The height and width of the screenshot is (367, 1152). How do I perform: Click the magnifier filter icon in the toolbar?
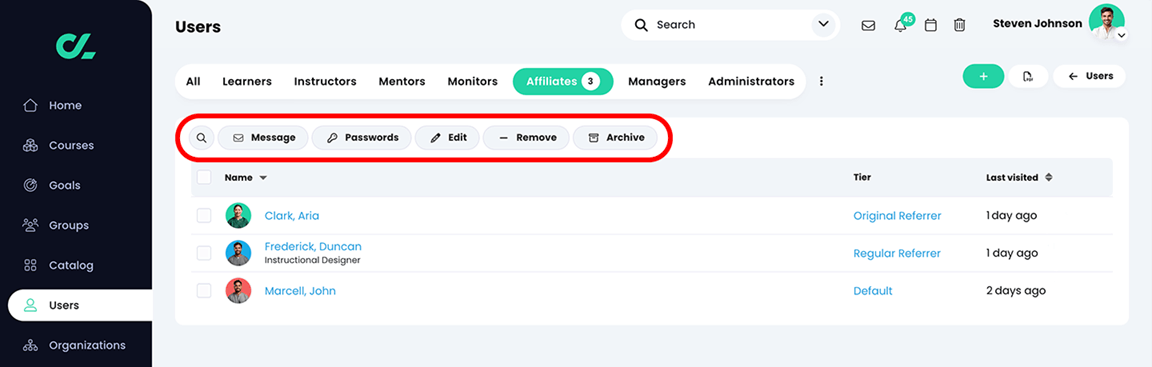tap(201, 137)
